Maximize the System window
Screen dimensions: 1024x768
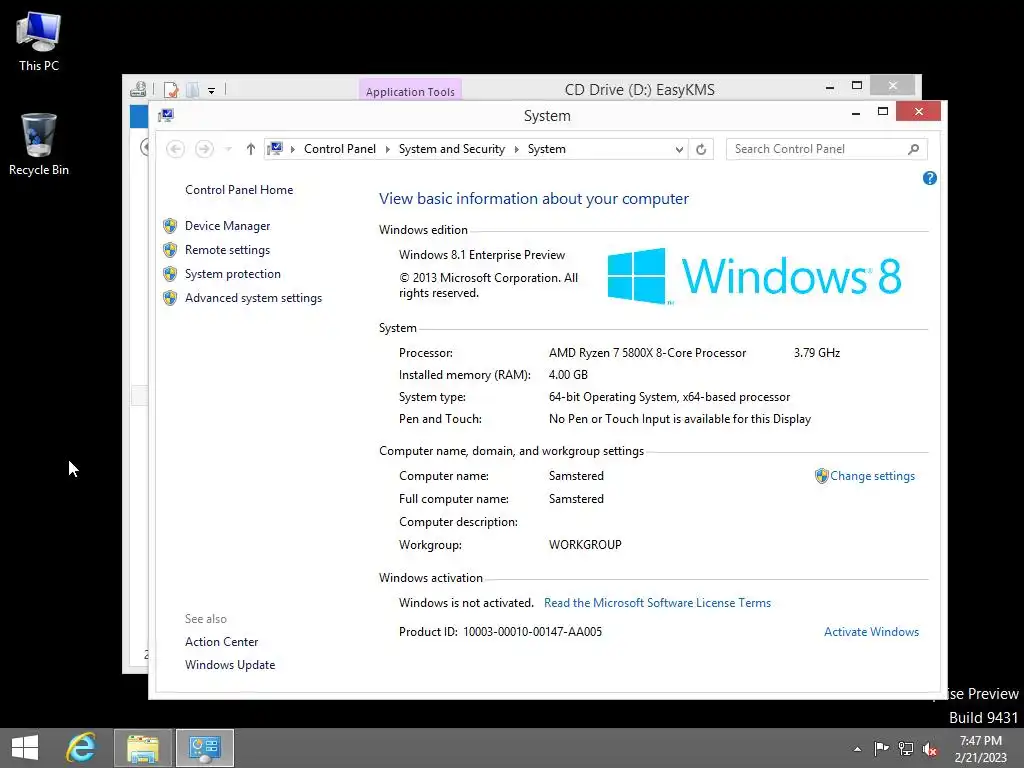[882, 112]
